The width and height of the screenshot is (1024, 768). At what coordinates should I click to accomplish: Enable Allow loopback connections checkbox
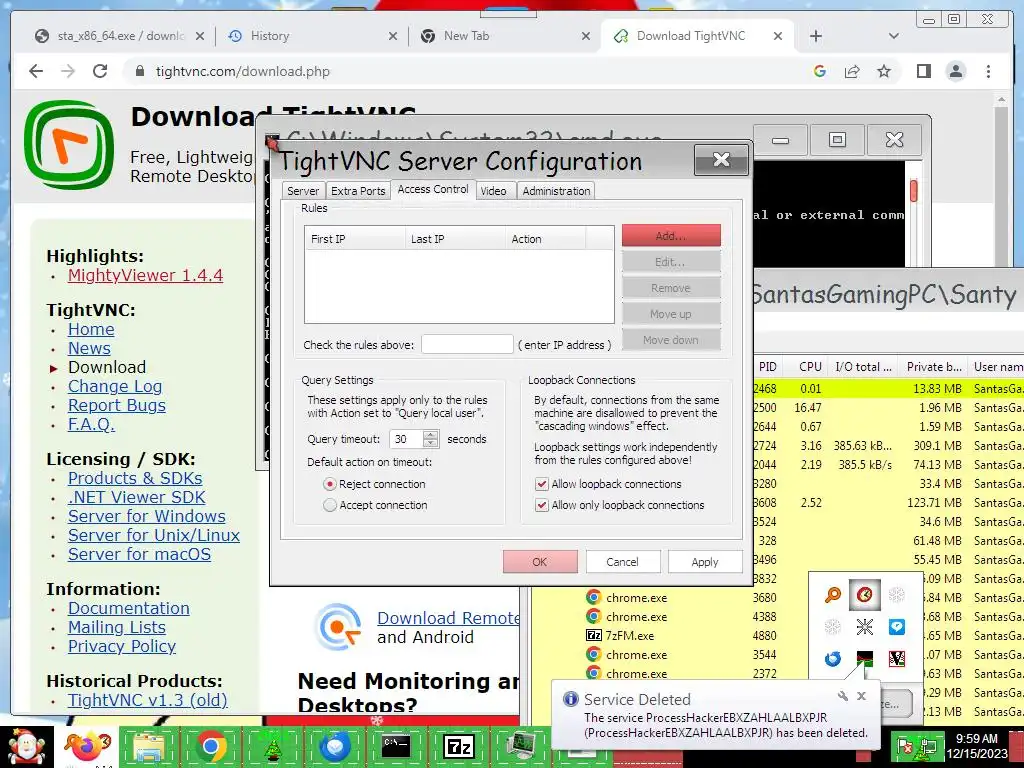click(x=541, y=484)
